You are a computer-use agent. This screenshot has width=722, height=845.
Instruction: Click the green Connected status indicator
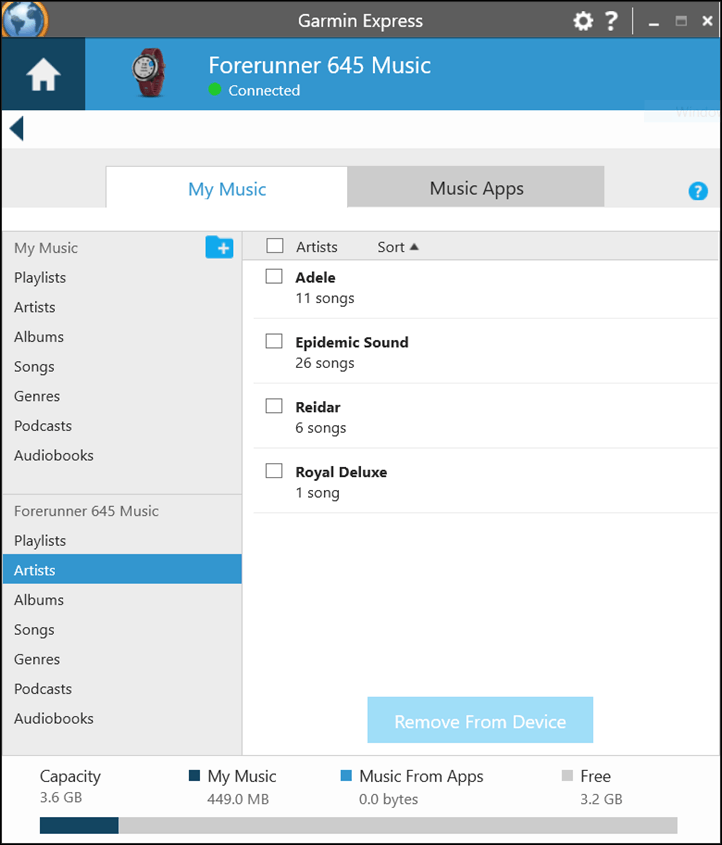pyautogui.click(x=215, y=89)
